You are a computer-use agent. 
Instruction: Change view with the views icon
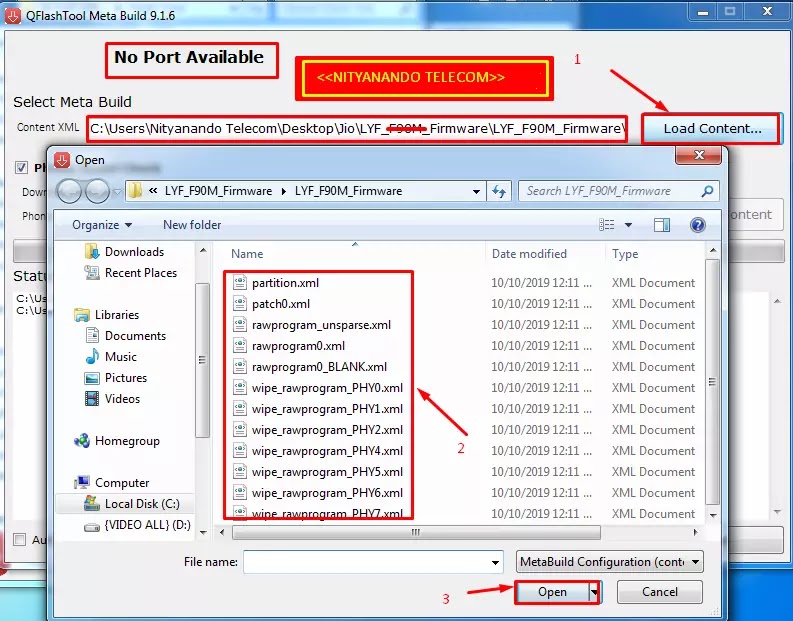click(606, 225)
